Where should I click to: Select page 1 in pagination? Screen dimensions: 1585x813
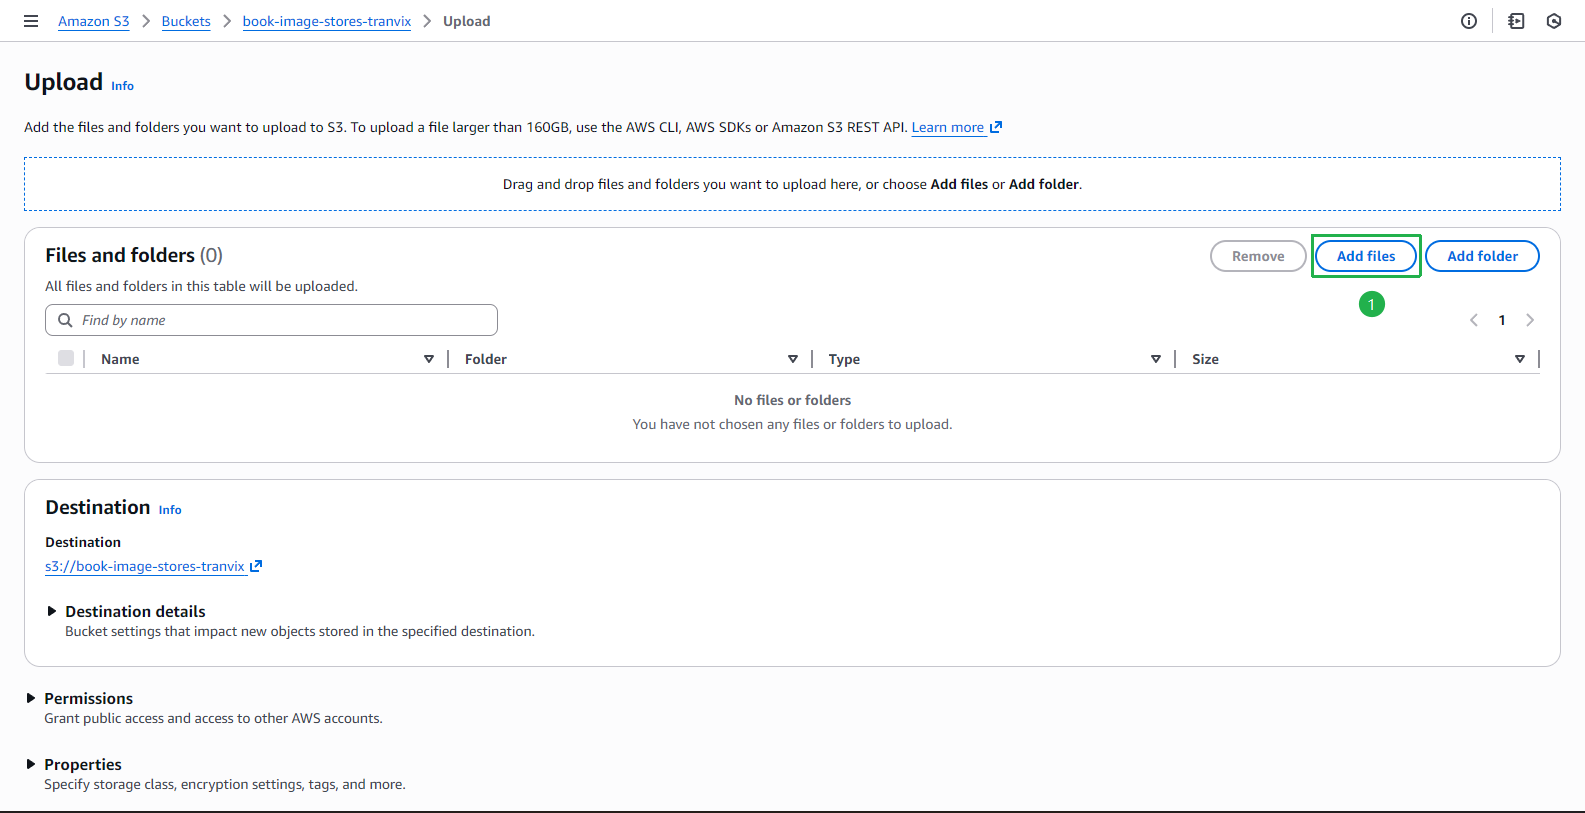point(1502,320)
